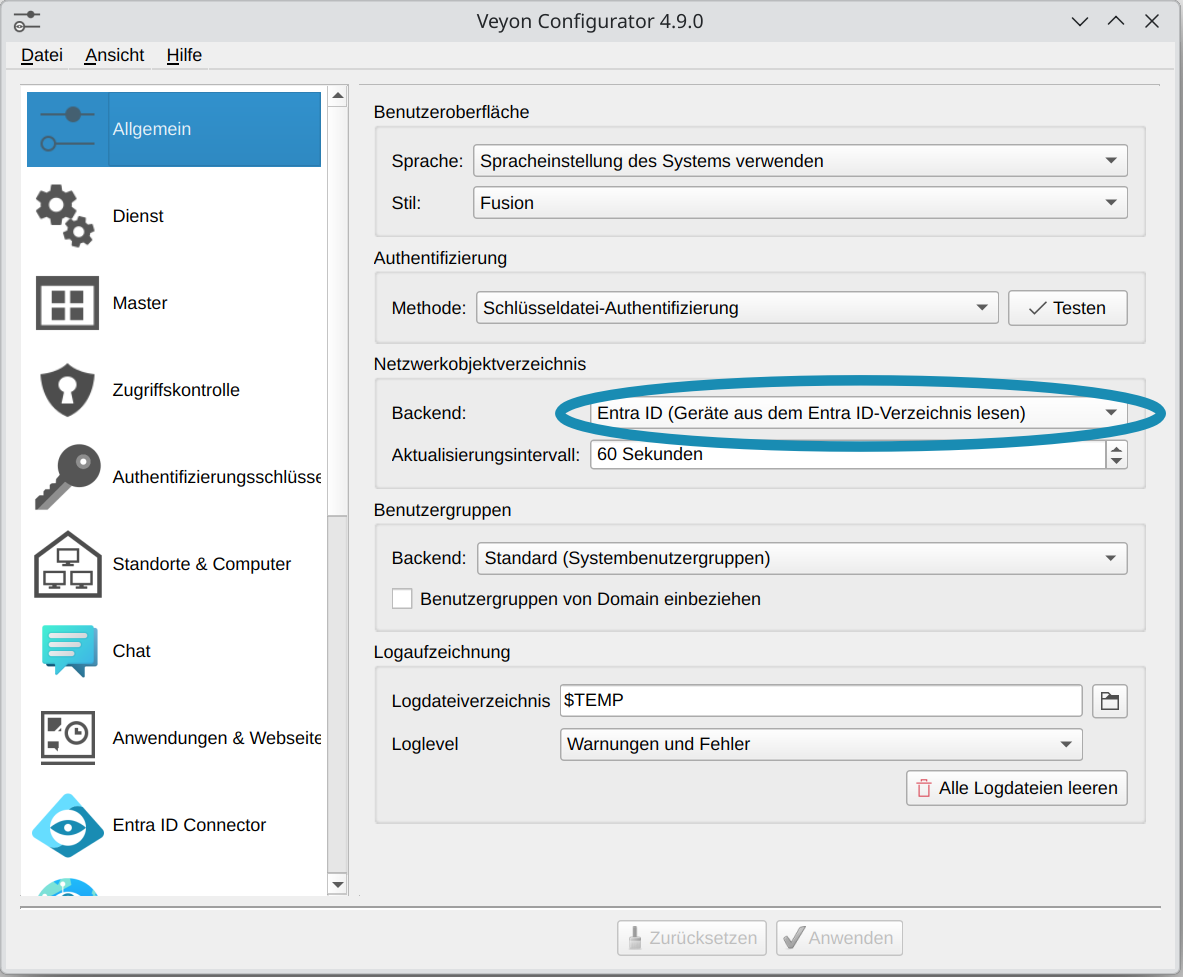Increase Aktualisierungsintervall with up arrow
The width and height of the screenshot is (1183, 977).
(1116, 448)
